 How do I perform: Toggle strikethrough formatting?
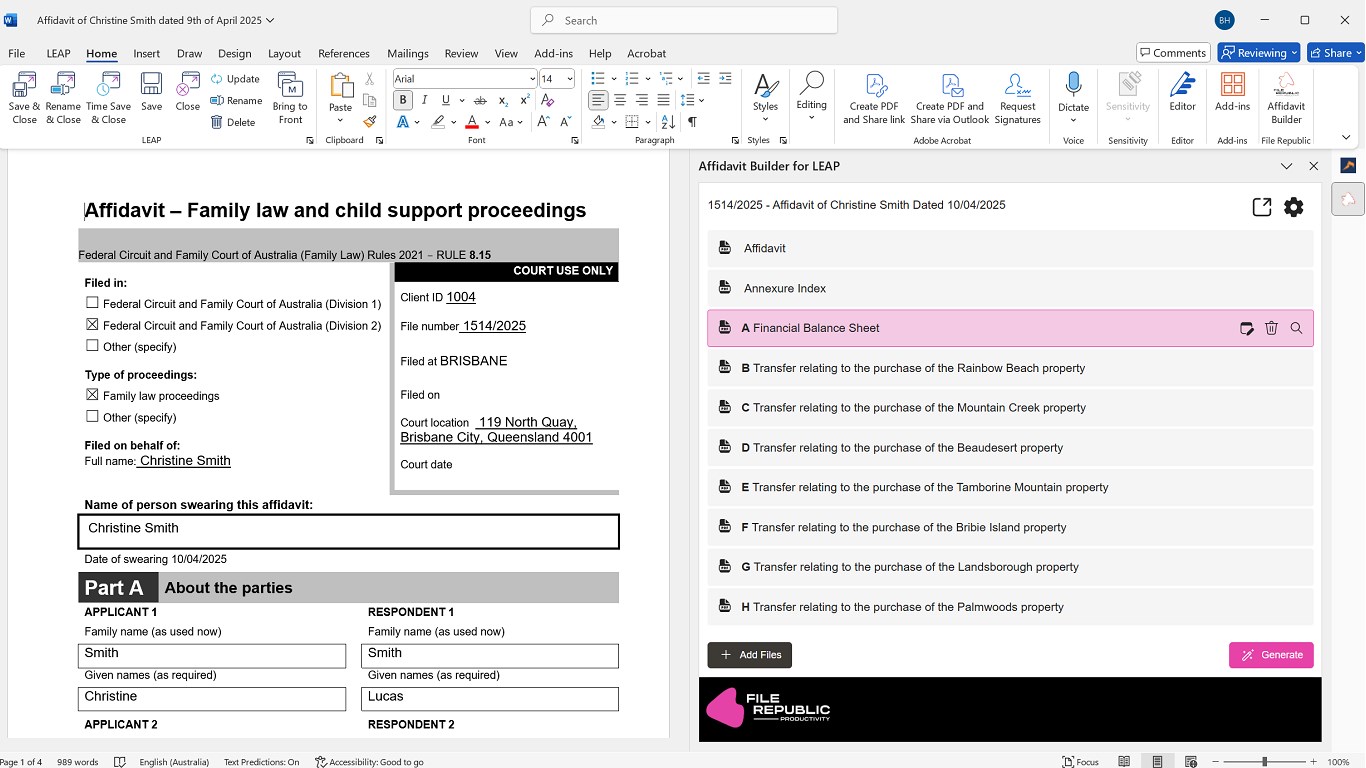(x=480, y=100)
